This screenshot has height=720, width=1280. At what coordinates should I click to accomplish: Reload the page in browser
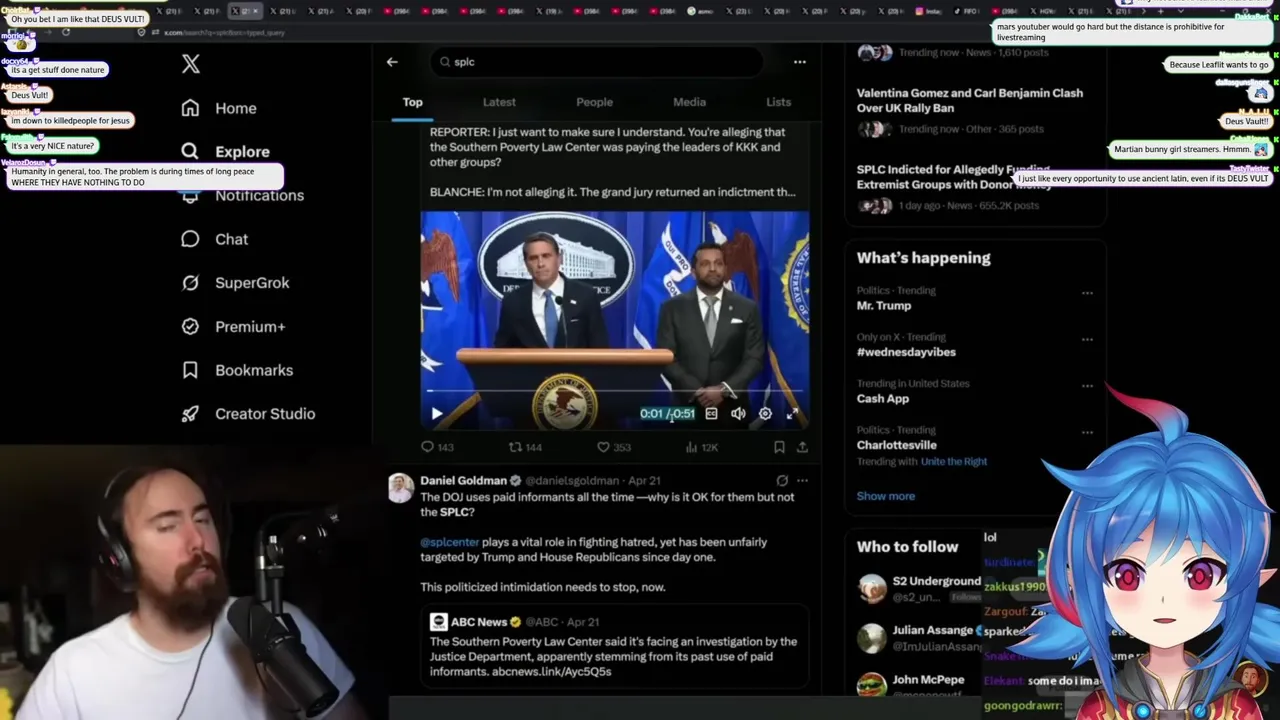coord(65,32)
